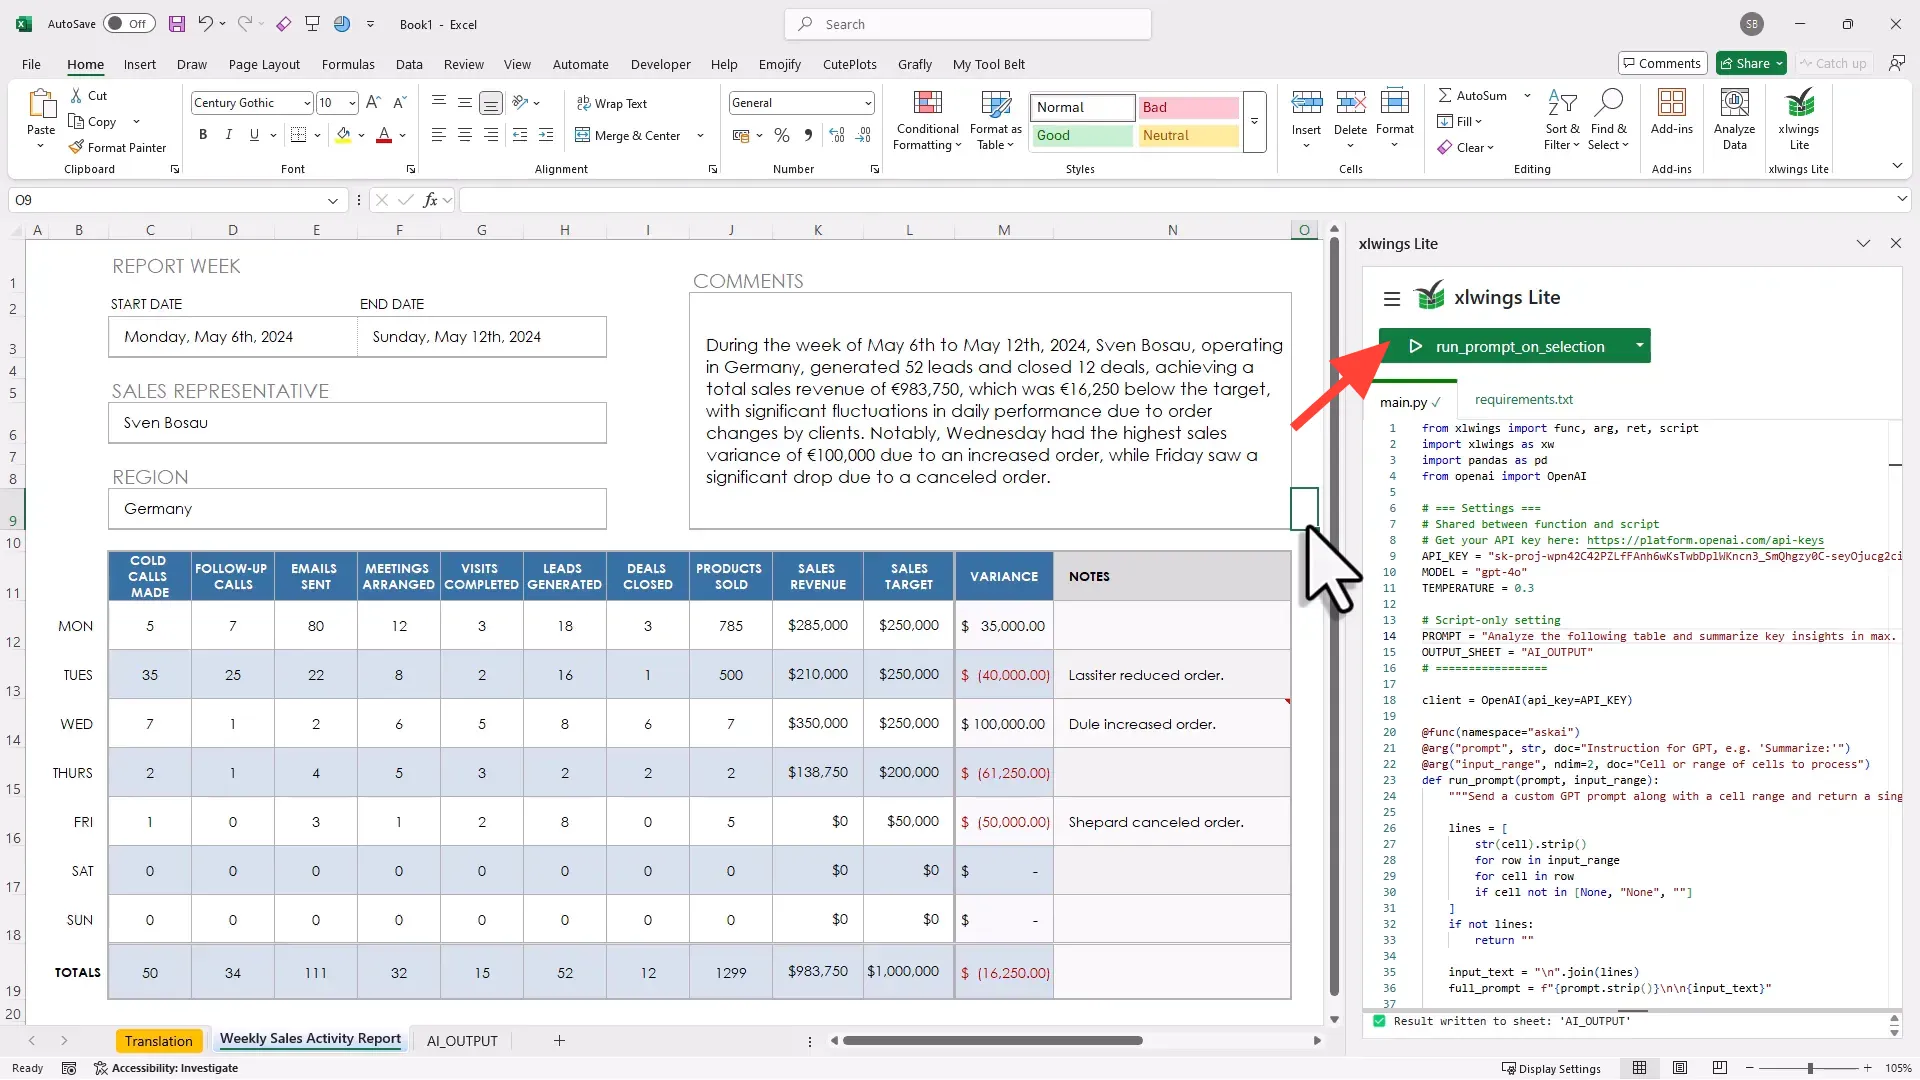Toggle Wrap Text for the cell
1920x1080 pixels.
coord(612,103)
